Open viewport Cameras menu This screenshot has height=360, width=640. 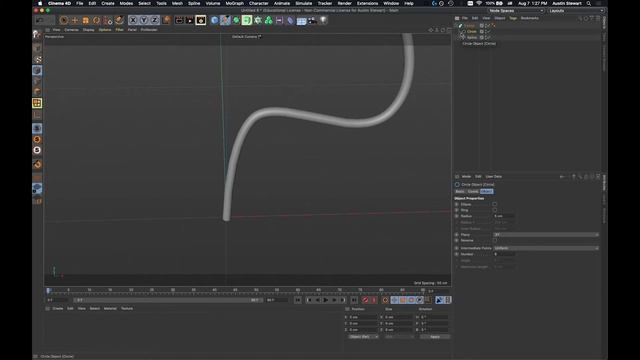[x=71, y=30]
